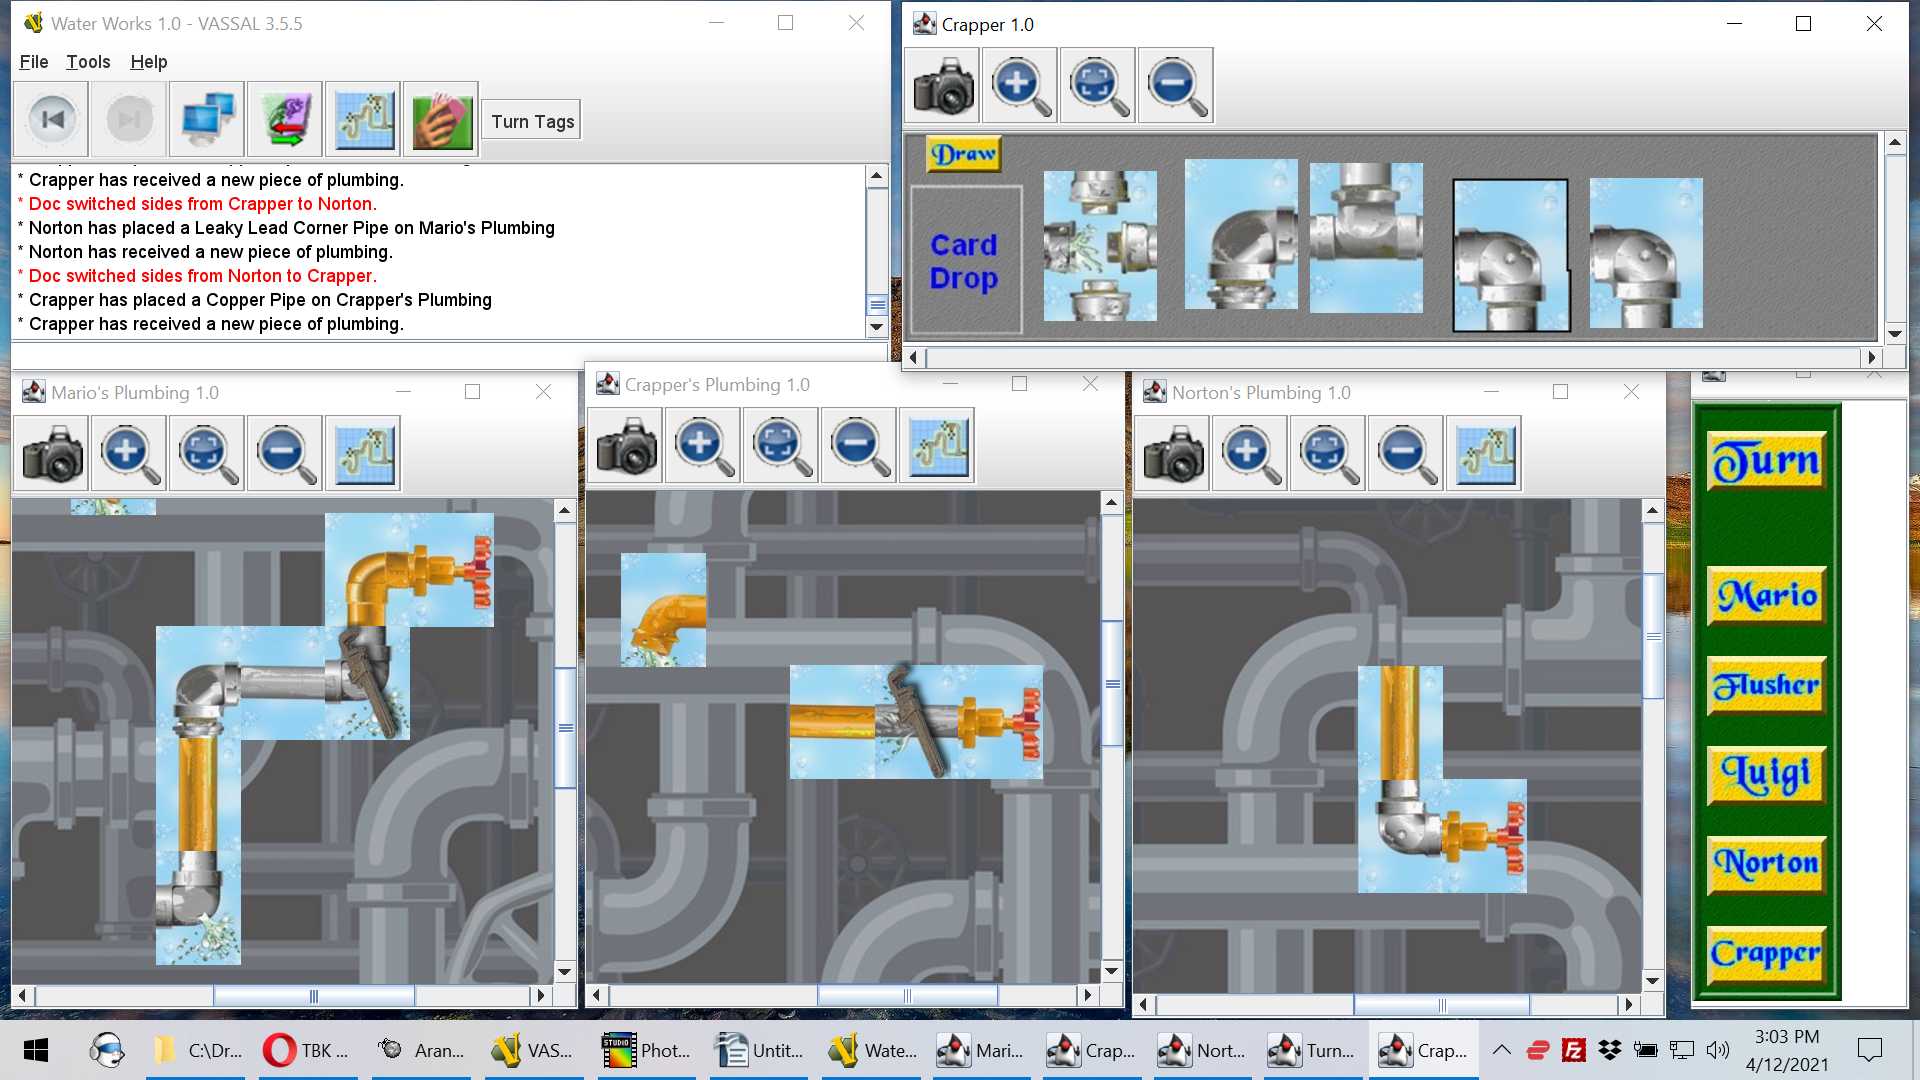1920x1080 pixels.
Task: Click the Norton player button
Action: point(1766,864)
